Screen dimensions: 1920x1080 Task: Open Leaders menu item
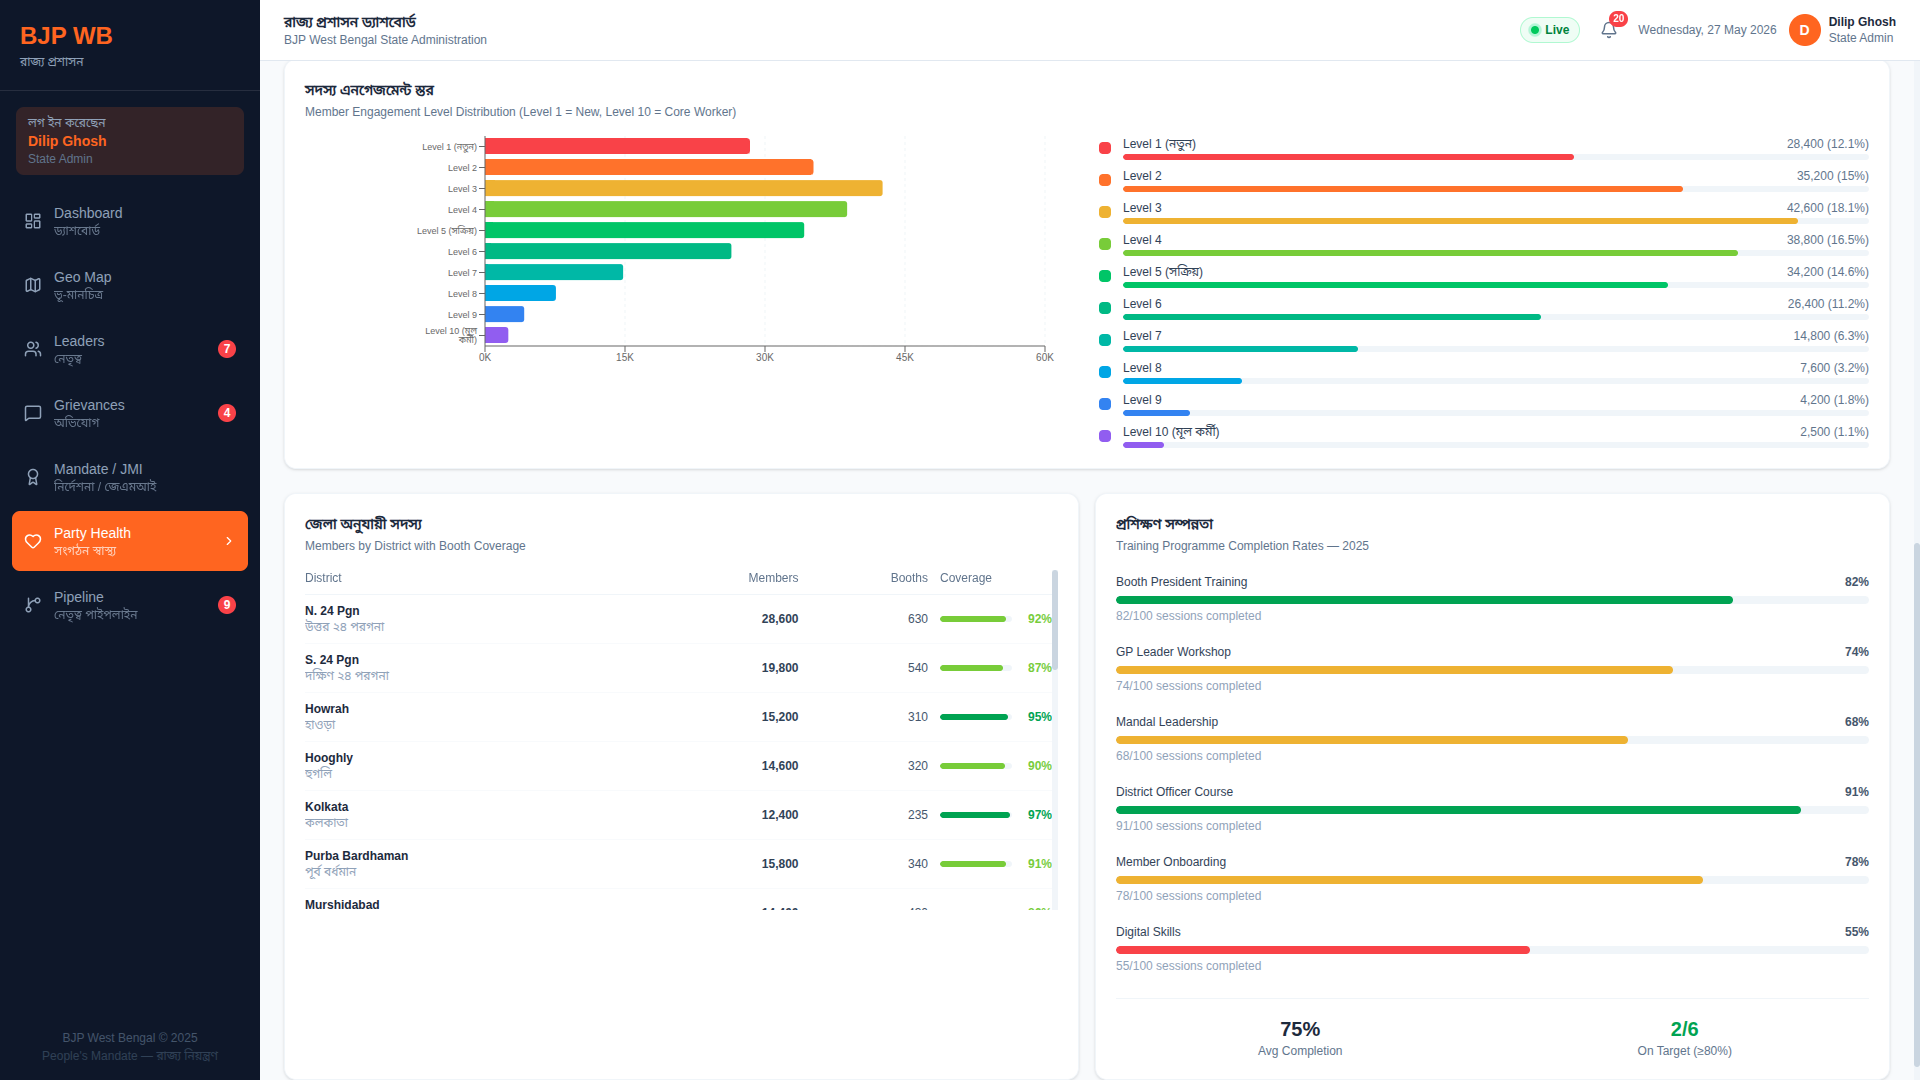point(130,349)
